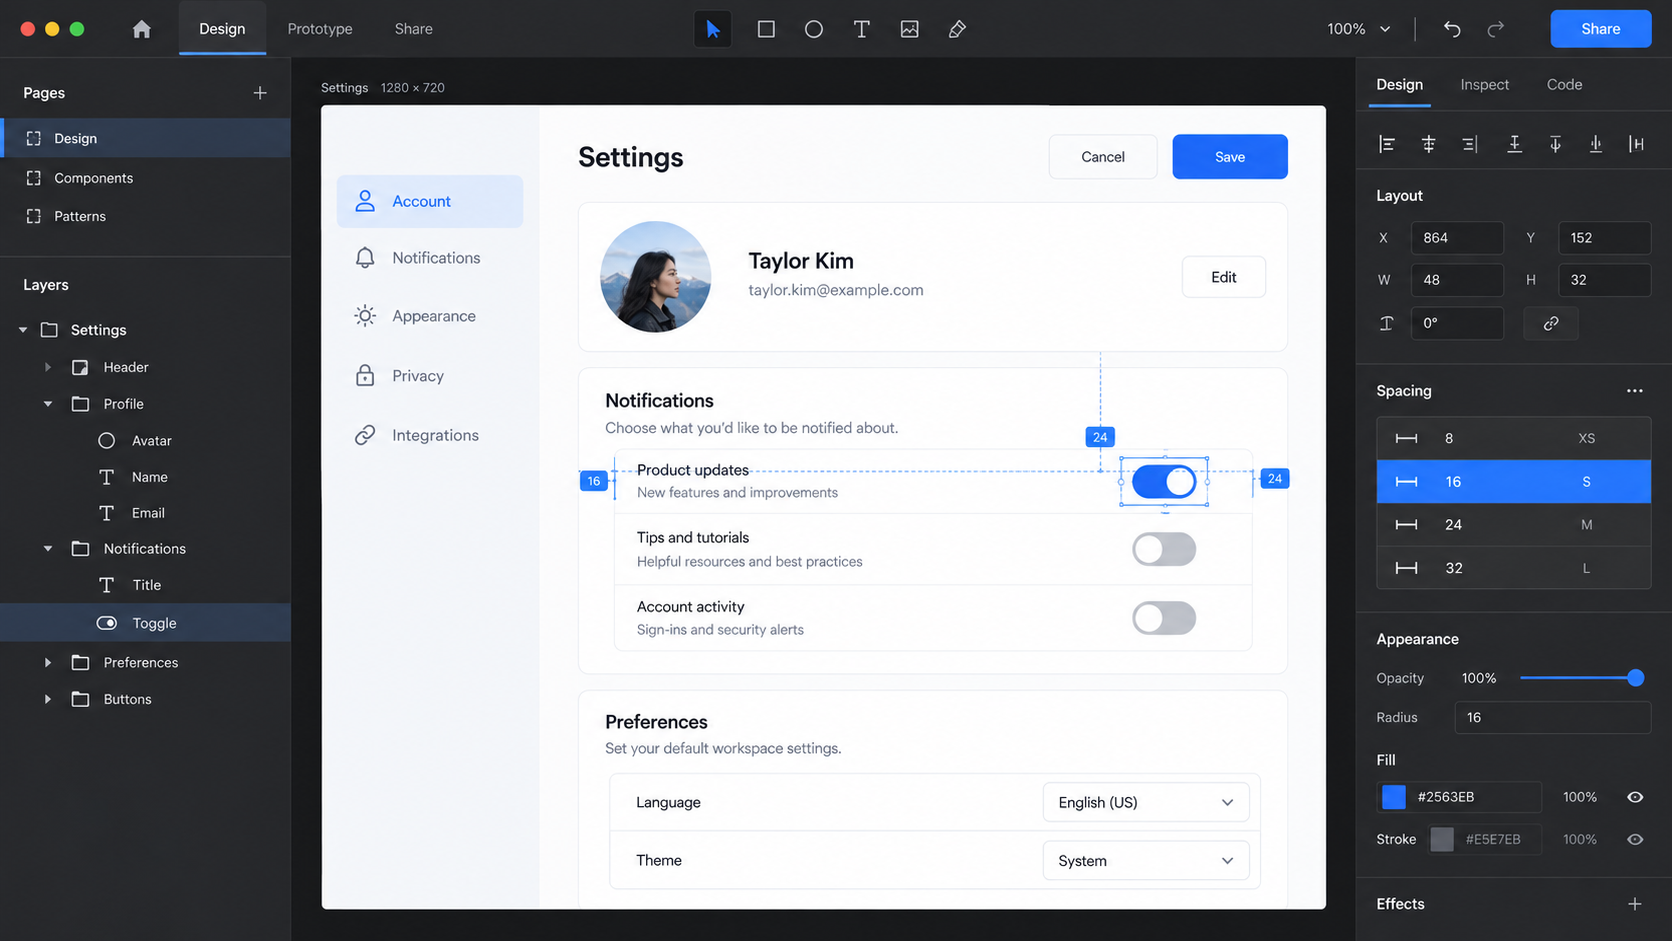Screen dimensions: 1672x941
Task: Select the Pen tool
Action: pos(957,29)
